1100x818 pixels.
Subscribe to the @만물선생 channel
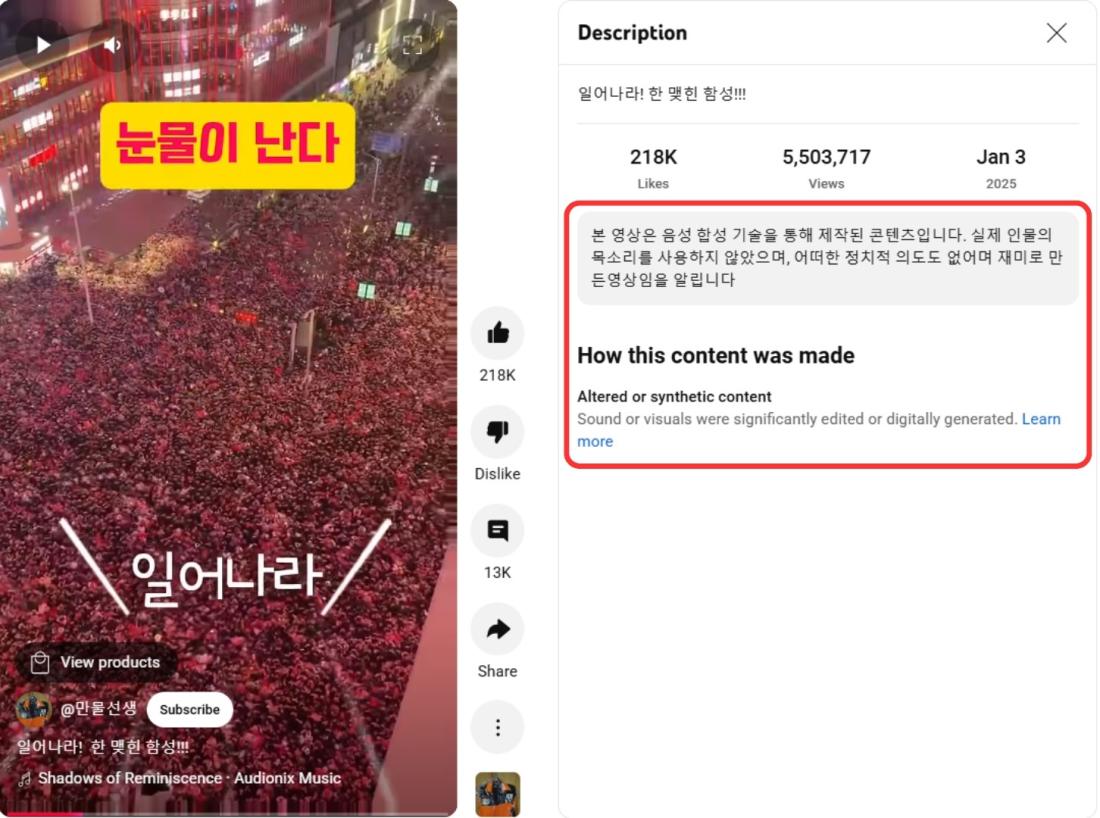(189, 709)
